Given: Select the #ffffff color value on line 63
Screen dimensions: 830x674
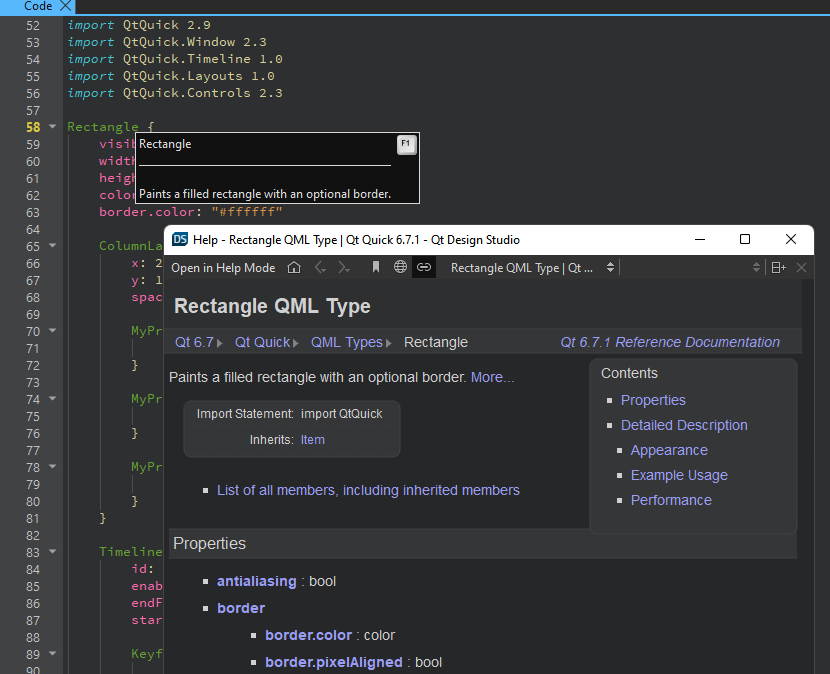Looking at the screenshot, I should point(246,212).
